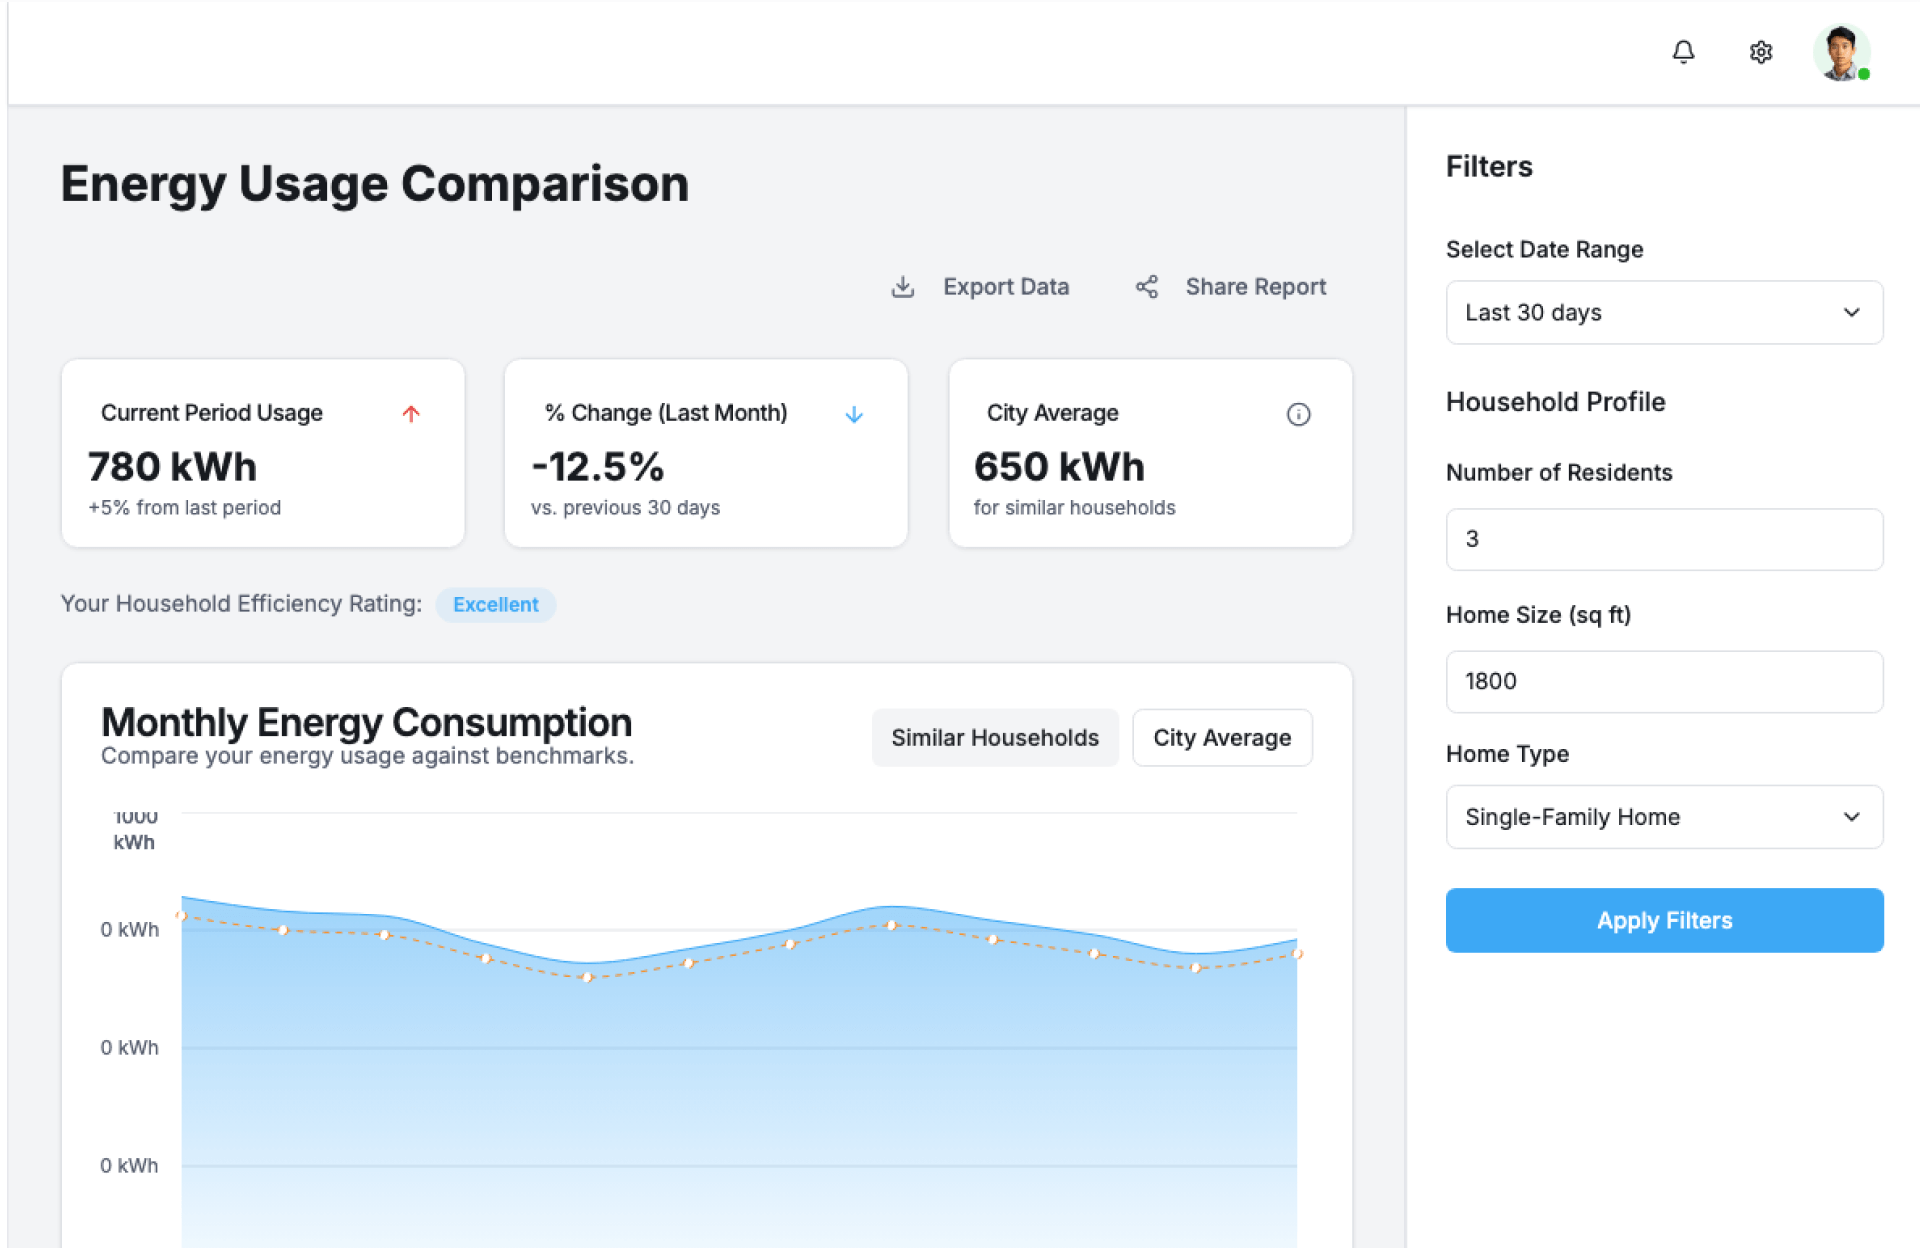Click the 650 kWh City Average card
This screenshot has height=1248, width=1920.
(x=1150, y=455)
